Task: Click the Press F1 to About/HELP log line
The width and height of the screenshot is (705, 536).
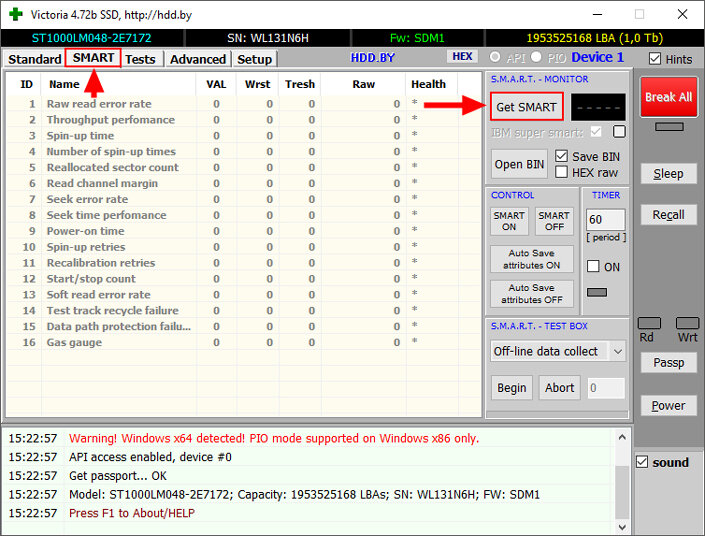Action: [132, 513]
